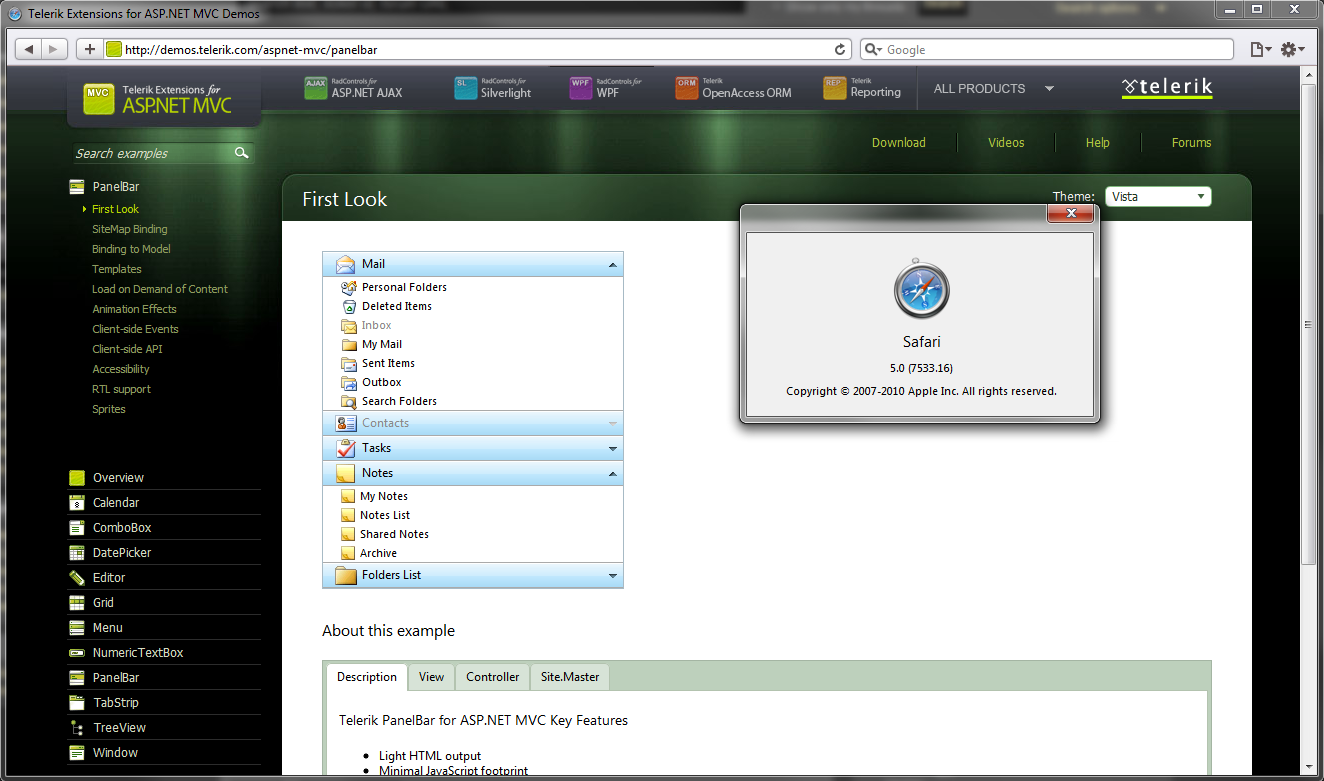Expand the Tasks panel arrow
1324x781 pixels.
[613, 449]
